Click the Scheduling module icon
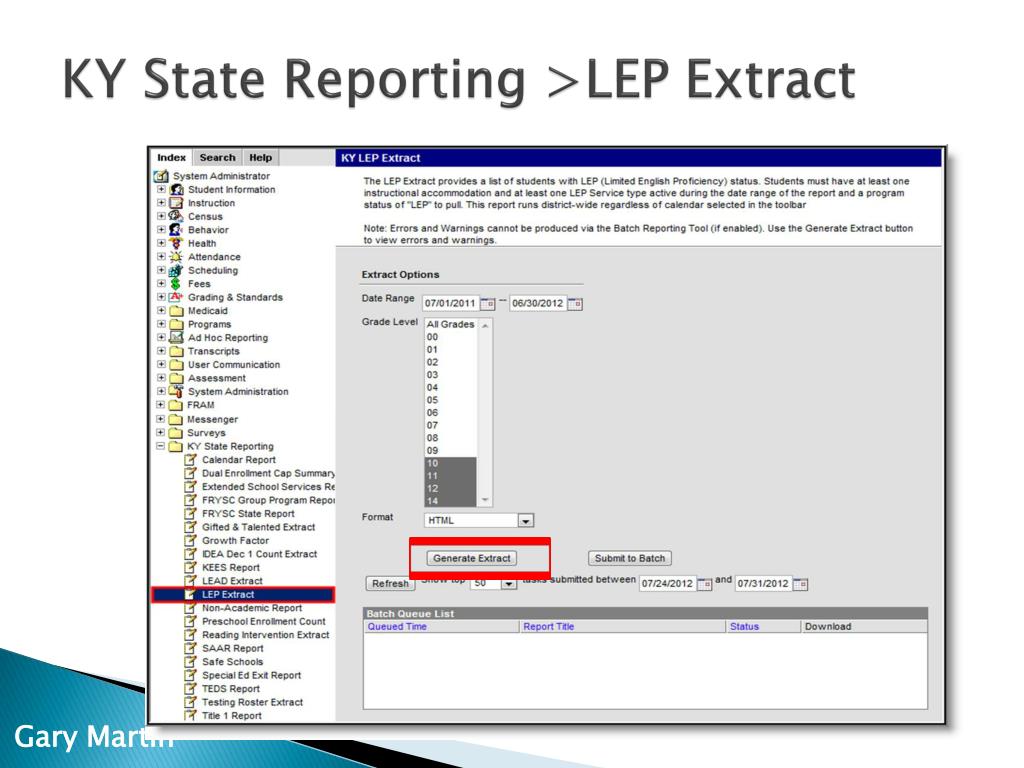The height and width of the screenshot is (768, 1024). (176, 270)
